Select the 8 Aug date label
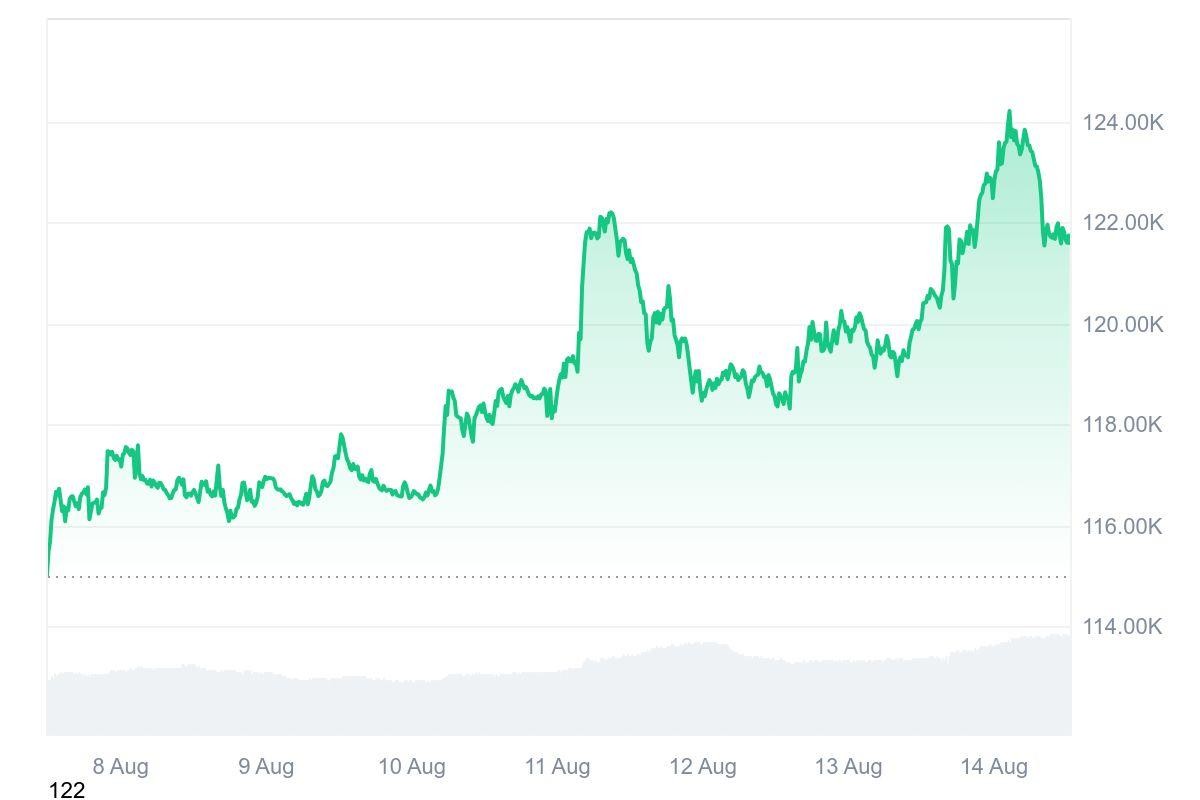The width and height of the screenshot is (1200, 800). [x=120, y=767]
